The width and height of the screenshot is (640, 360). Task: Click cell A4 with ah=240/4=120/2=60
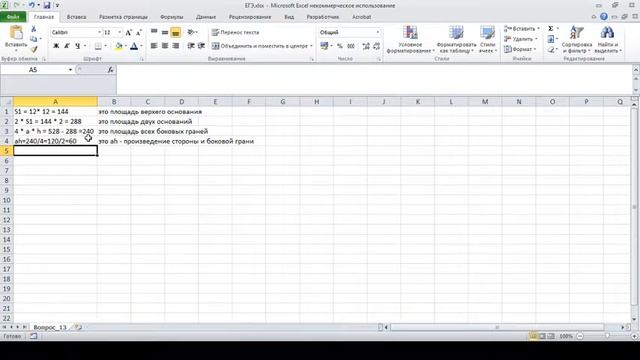pyautogui.click(x=55, y=141)
